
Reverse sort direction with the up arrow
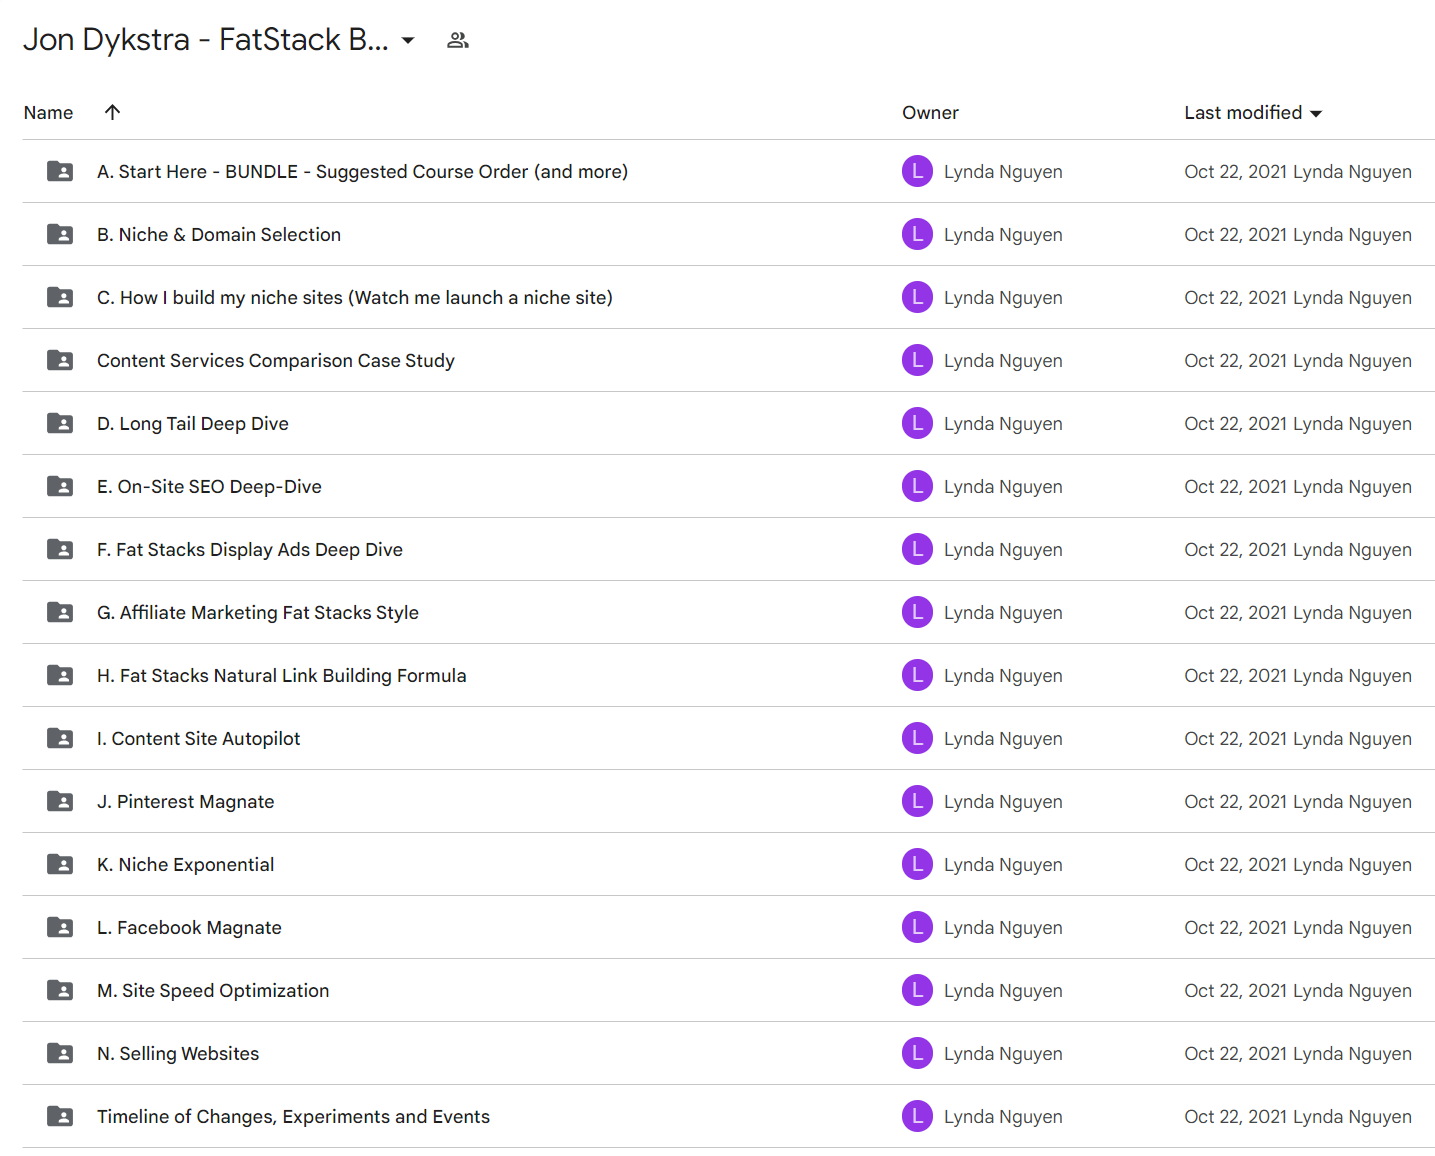113,112
